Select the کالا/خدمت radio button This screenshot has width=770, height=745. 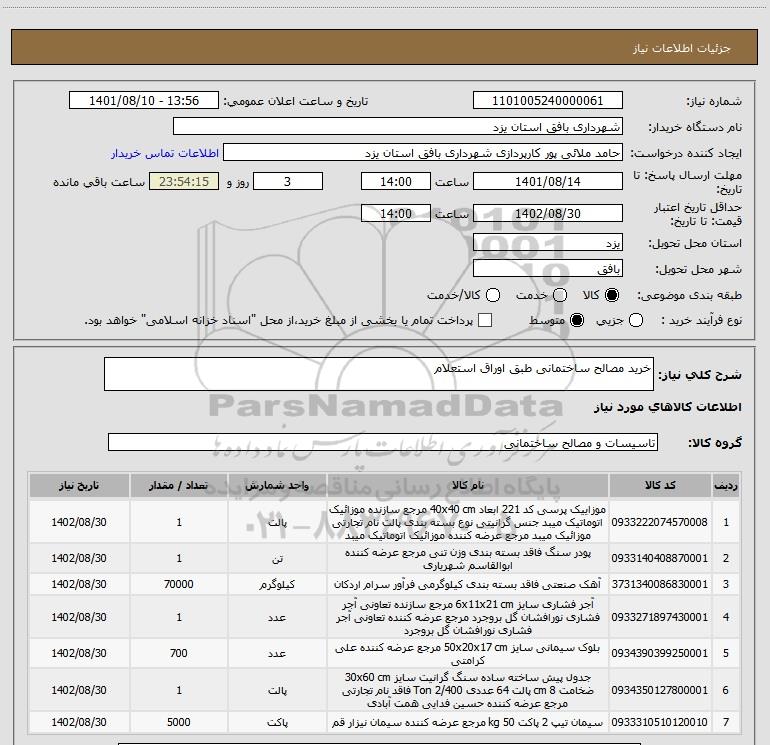(x=493, y=295)
